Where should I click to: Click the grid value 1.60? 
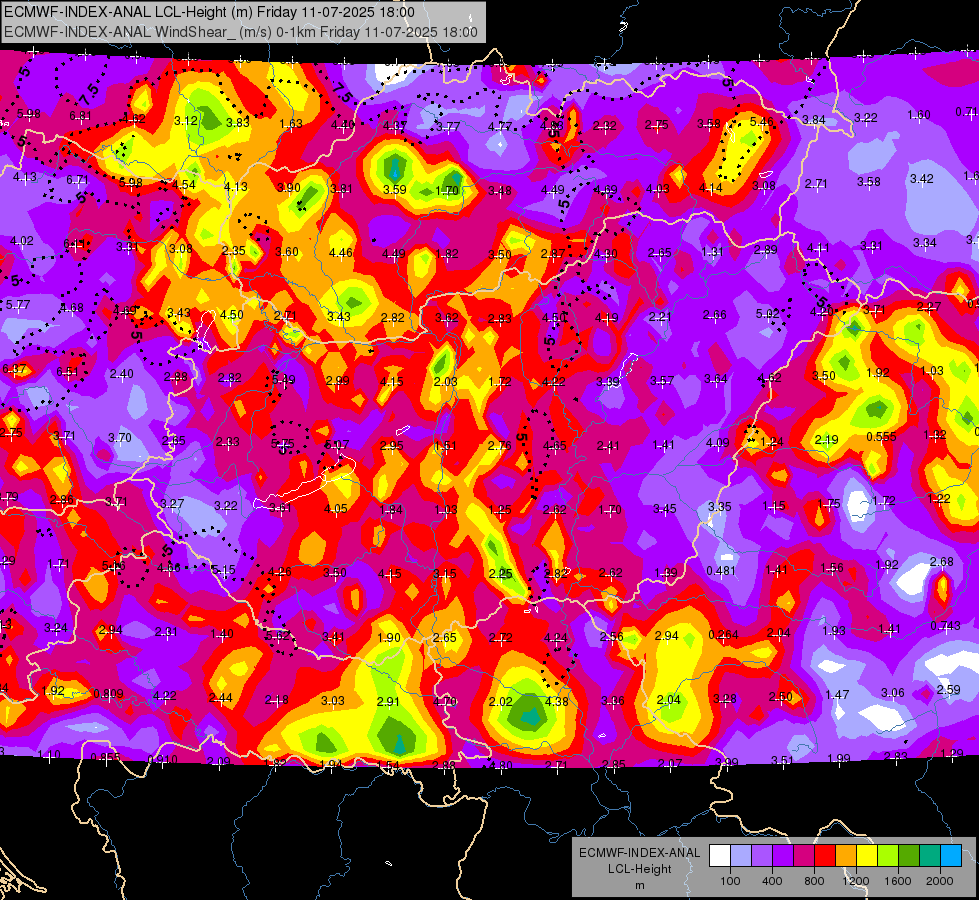(x=918, y=115)
